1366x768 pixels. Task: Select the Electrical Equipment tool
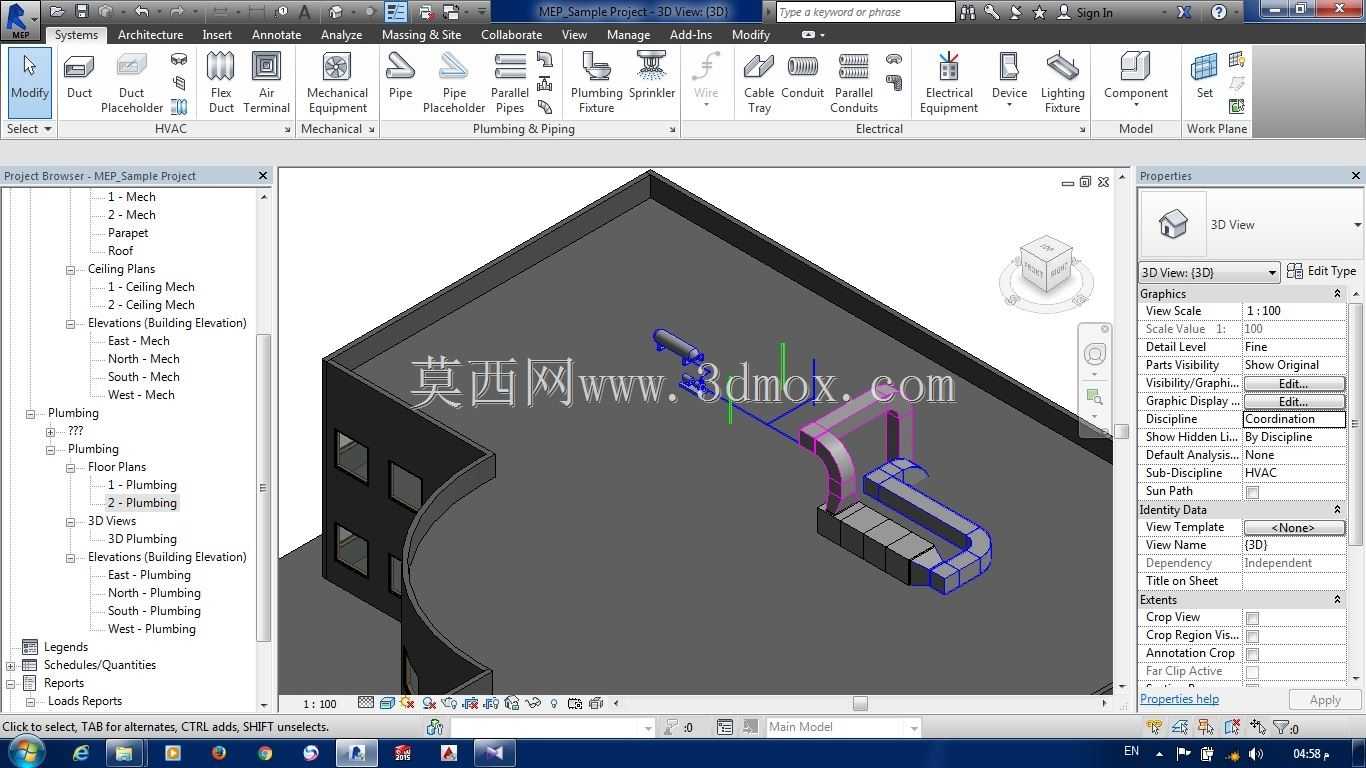tap(949, 83)
